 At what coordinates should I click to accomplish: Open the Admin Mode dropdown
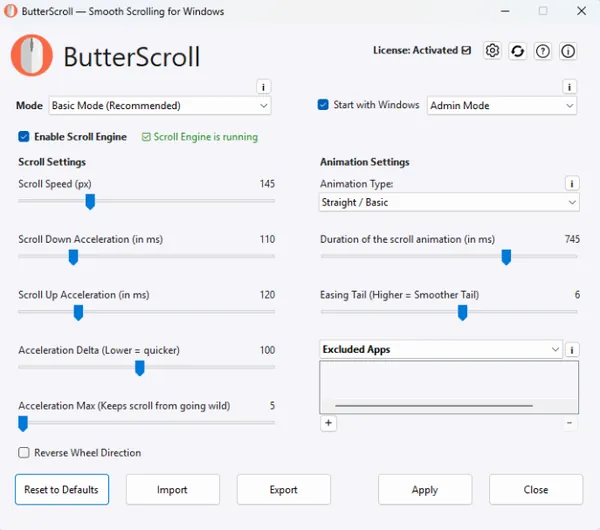click(502, 106)
